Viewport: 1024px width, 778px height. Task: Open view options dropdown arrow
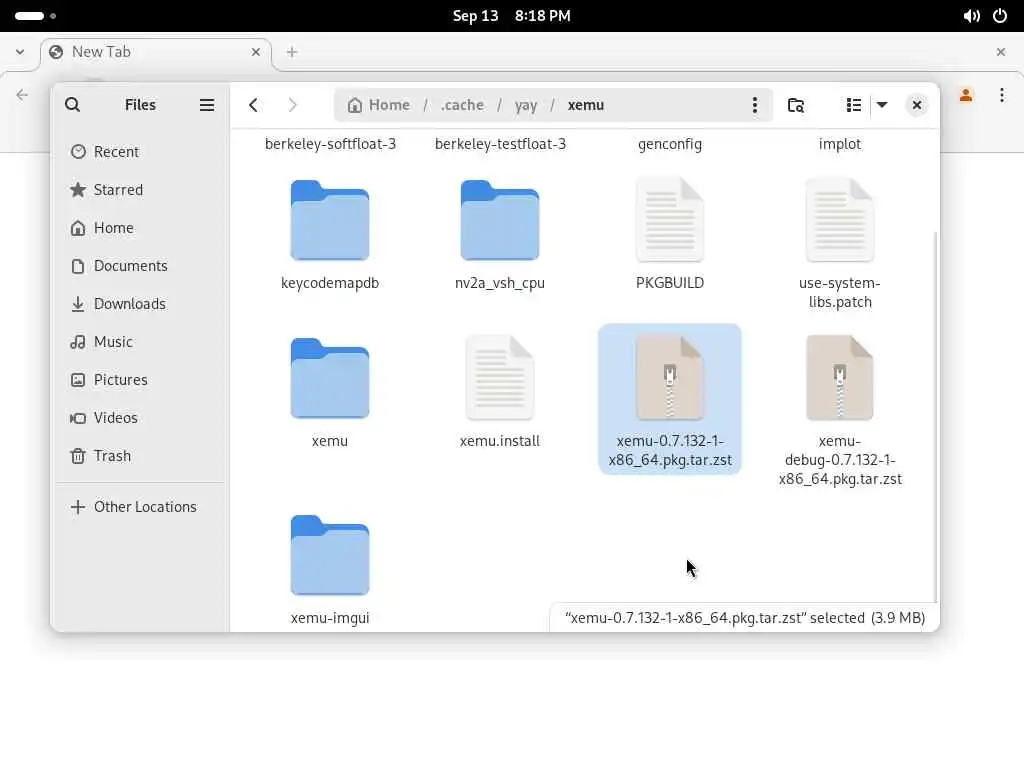(x=882, y=105)
